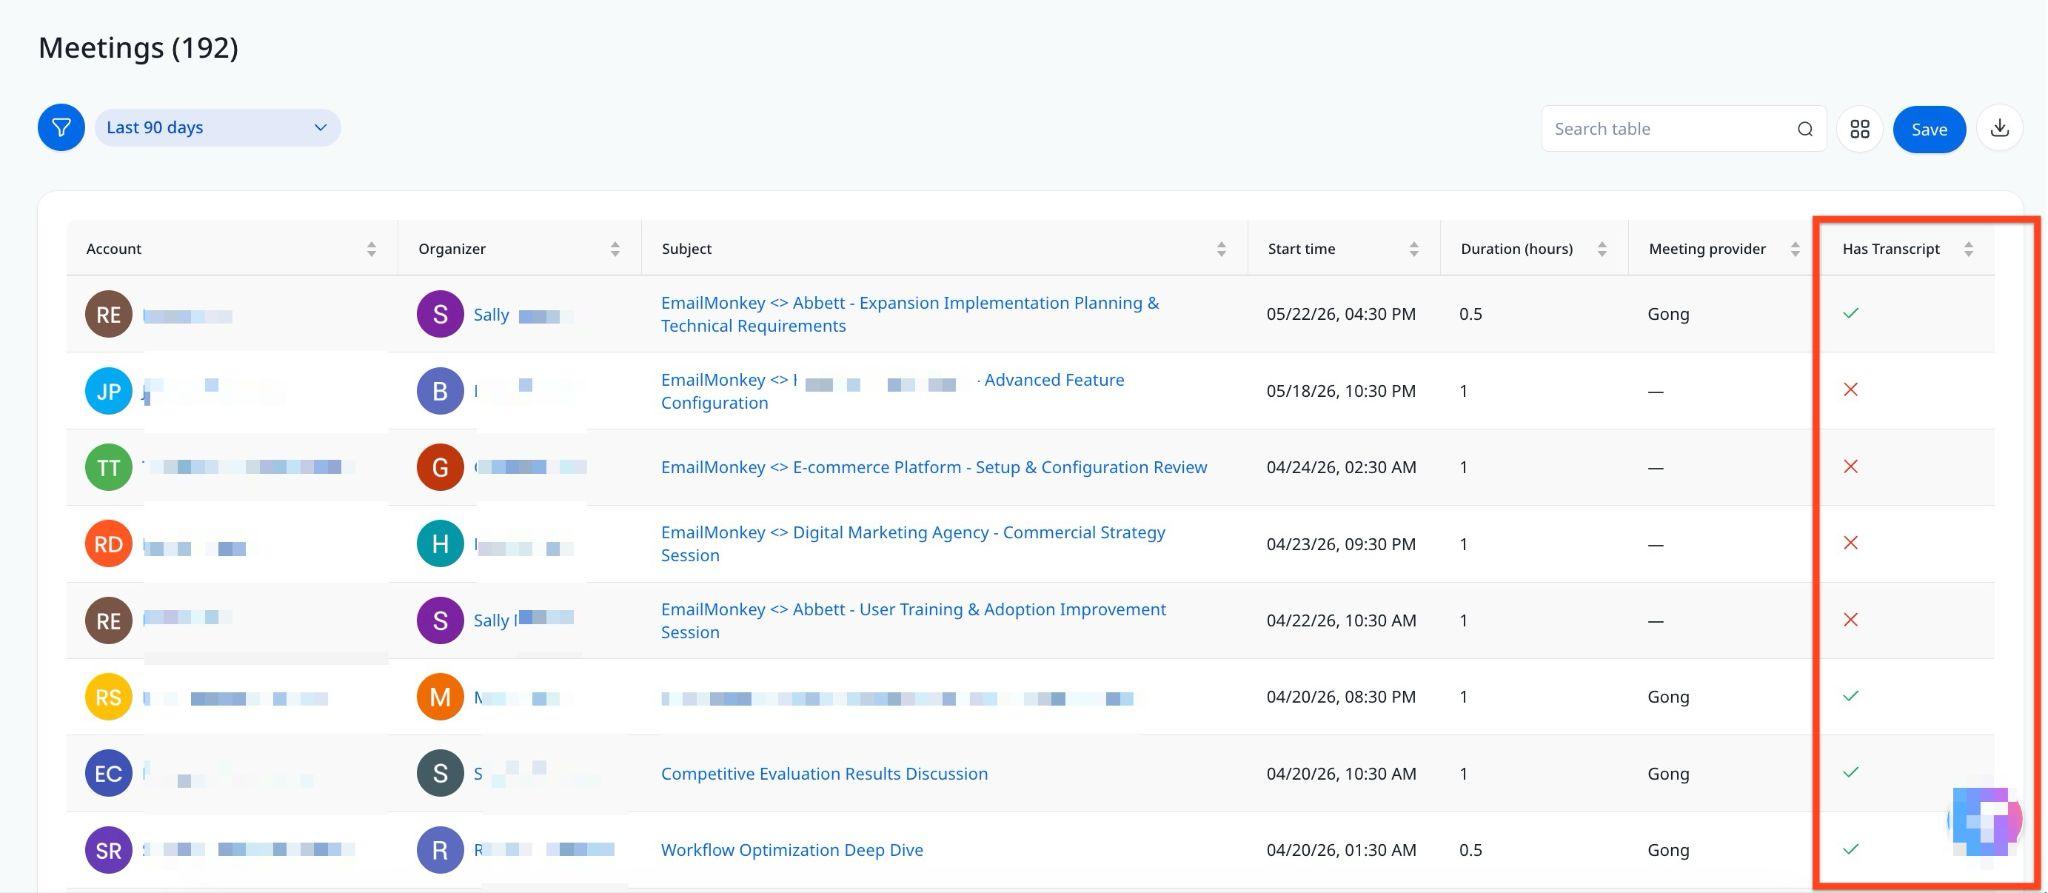The width and height of the screenshot is (2048, 893).
Task: Click organizer avatar H
Action: (x=440, y=544)
